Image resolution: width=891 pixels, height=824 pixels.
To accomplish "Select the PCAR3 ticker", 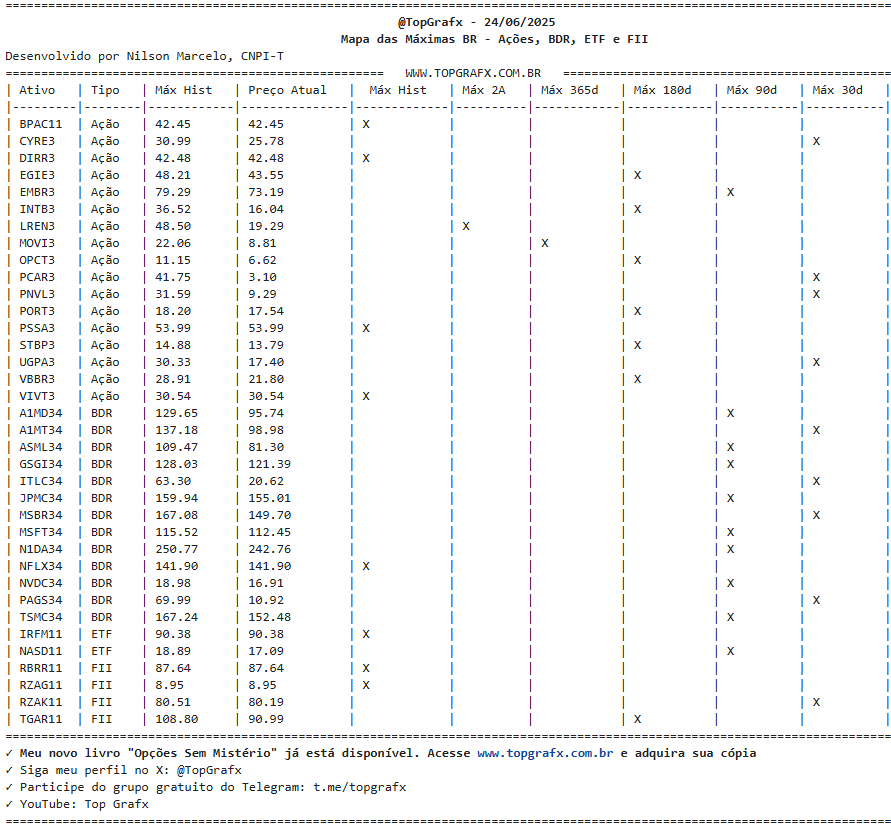I will click(x=37, y=277).
